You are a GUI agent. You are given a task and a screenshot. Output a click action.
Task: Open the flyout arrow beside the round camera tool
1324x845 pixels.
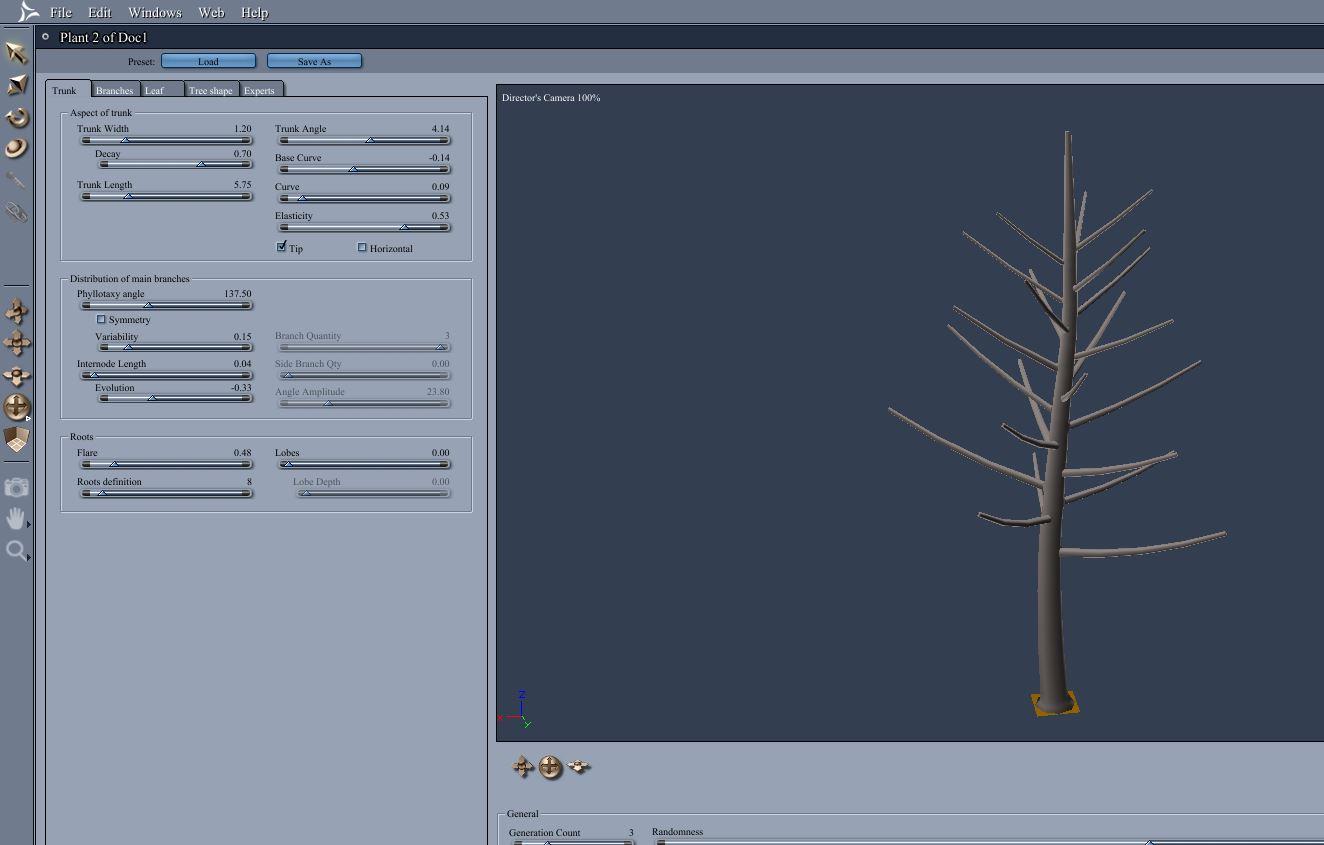pos(29,417)
